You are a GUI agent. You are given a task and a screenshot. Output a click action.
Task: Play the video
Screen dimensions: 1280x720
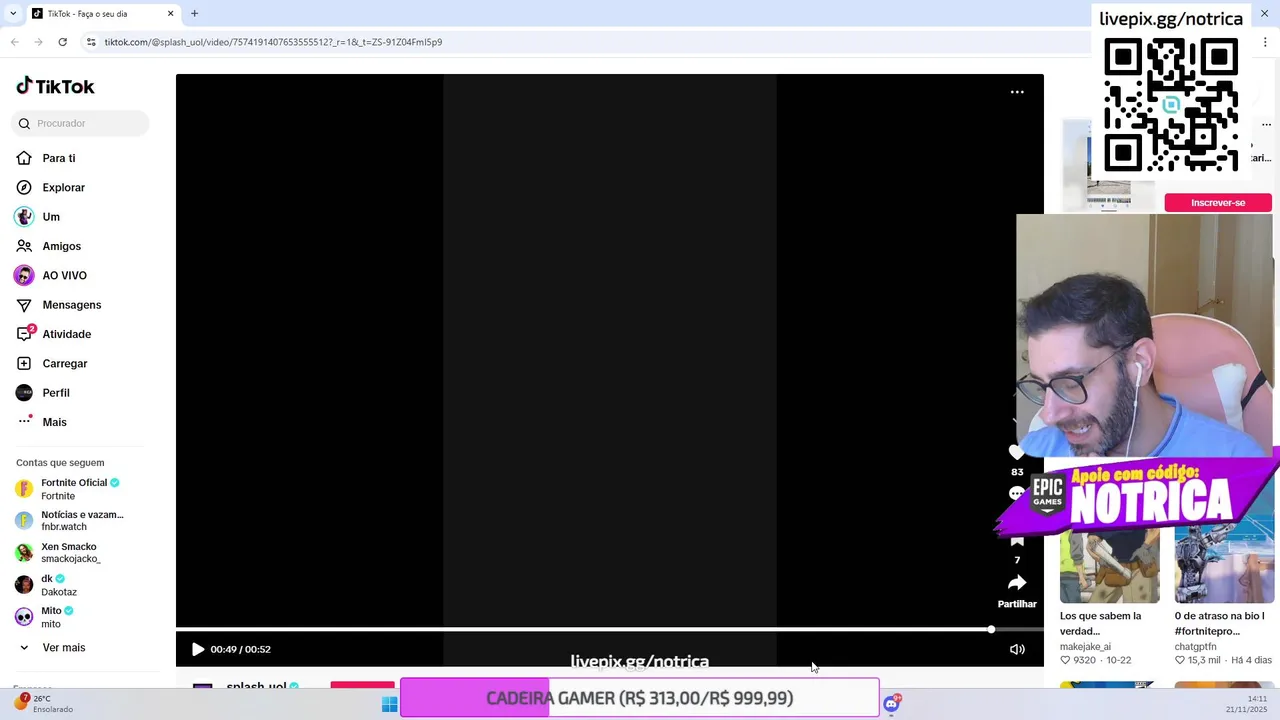pyautogui.click(x=198, y=649)
